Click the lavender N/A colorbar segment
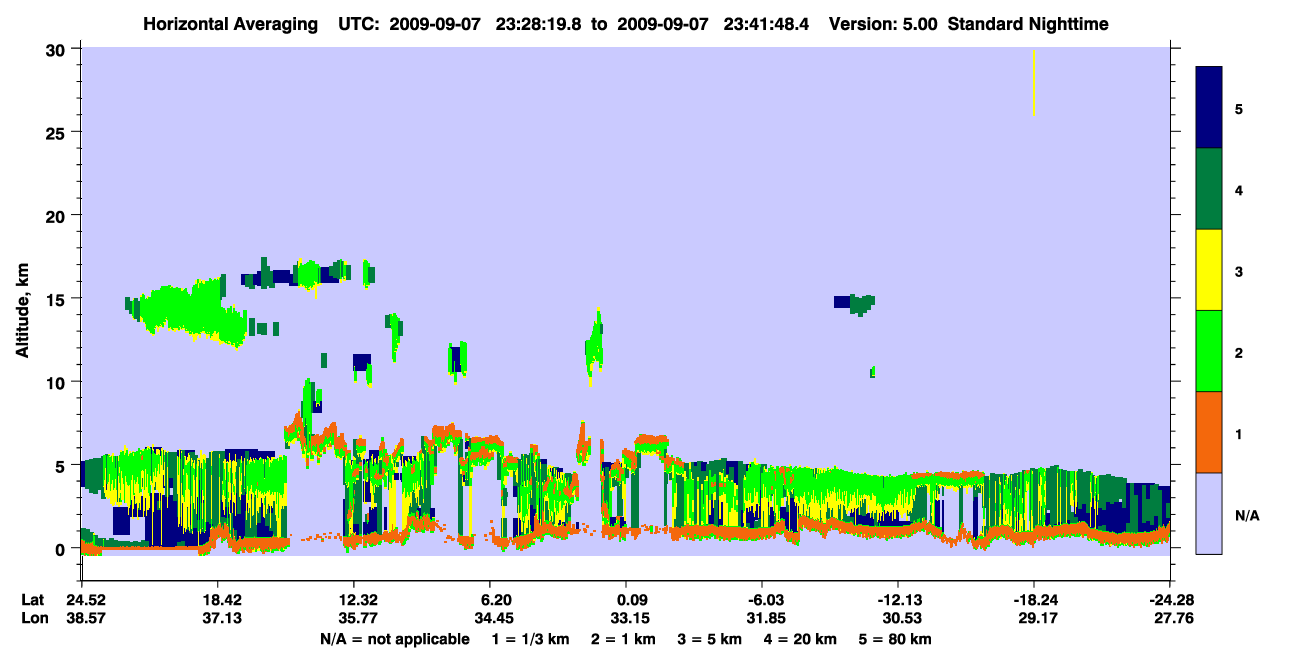The height and width of the screenshot is (667, 1300). point(1209,513)
